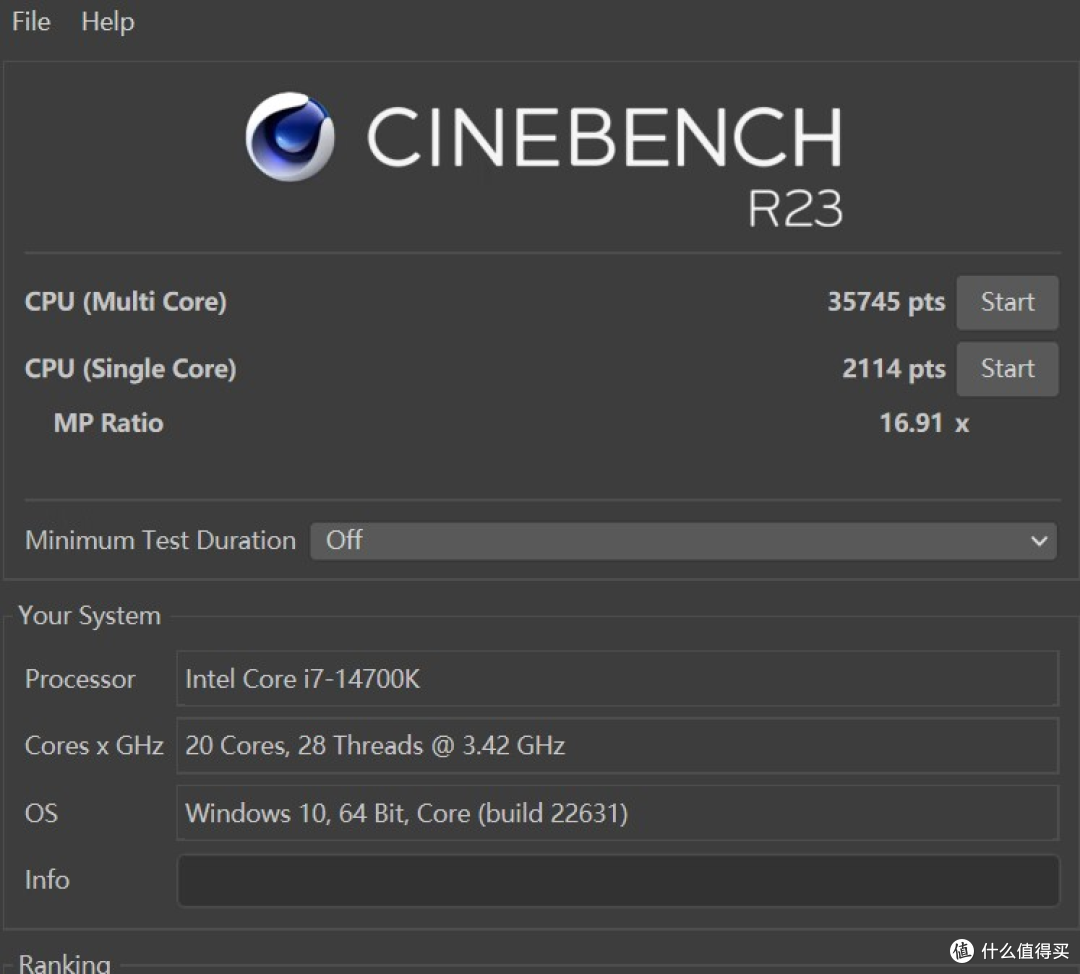Click the 2114 pts single core score

pyautogui.click(x=893, y=369)
